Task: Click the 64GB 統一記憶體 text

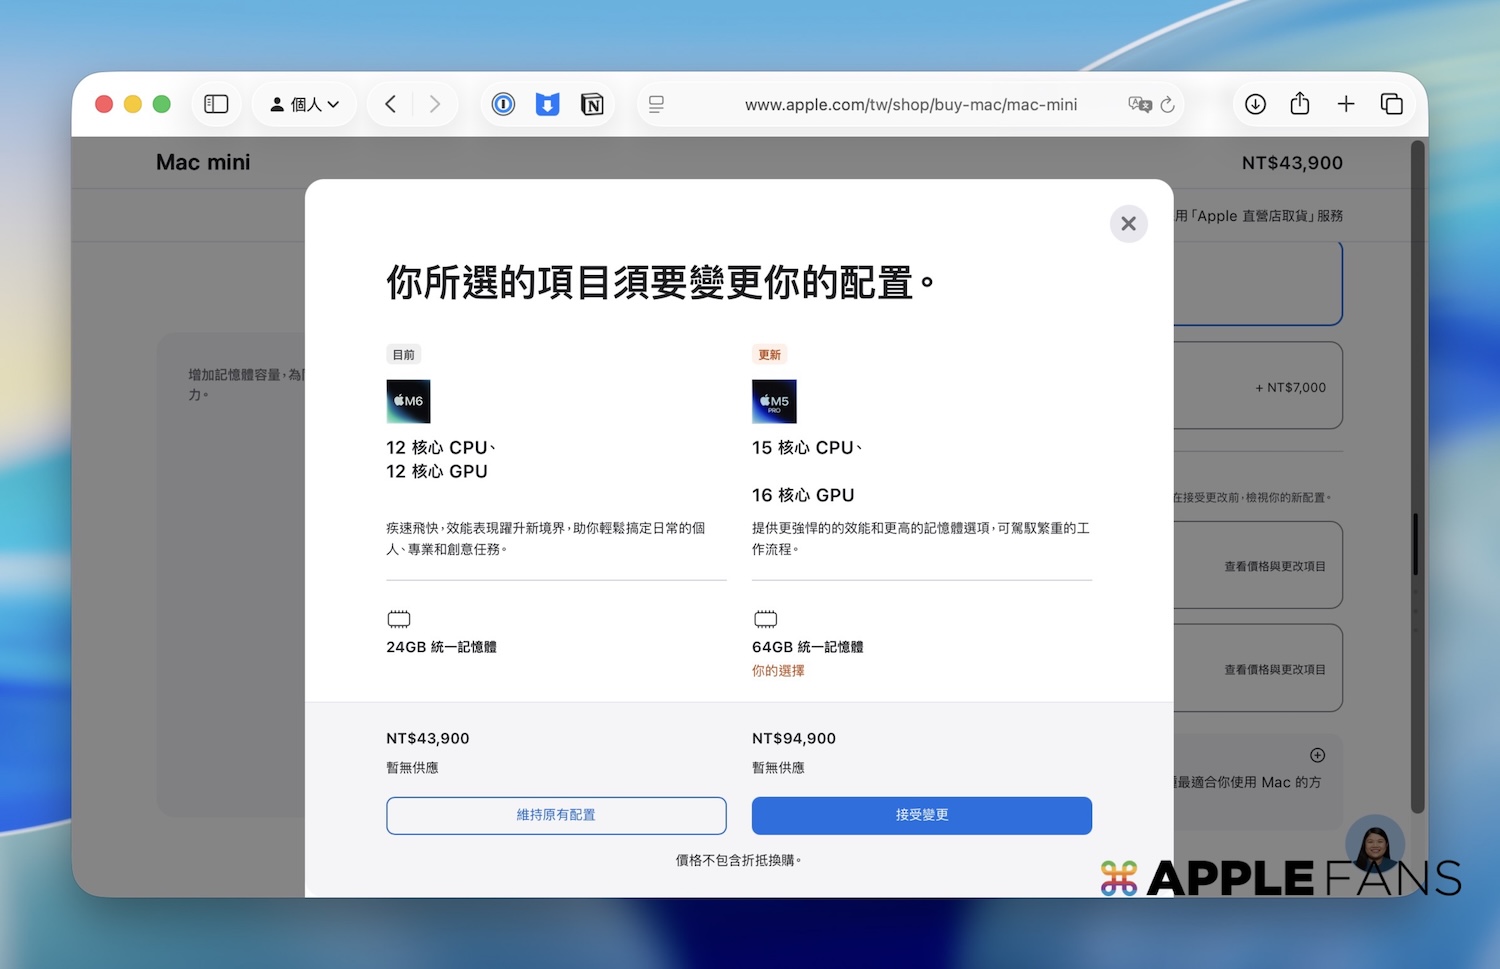Action: (x=808, y=647)
